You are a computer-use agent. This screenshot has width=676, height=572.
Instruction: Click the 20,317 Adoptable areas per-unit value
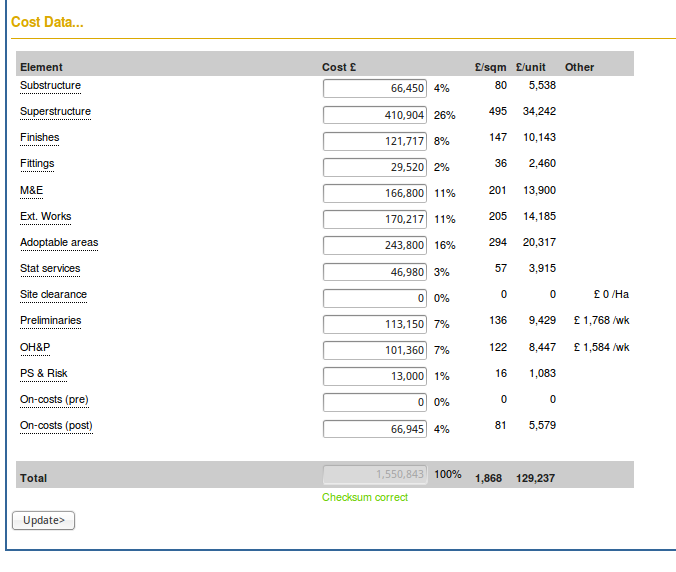(x=539, y=242)
